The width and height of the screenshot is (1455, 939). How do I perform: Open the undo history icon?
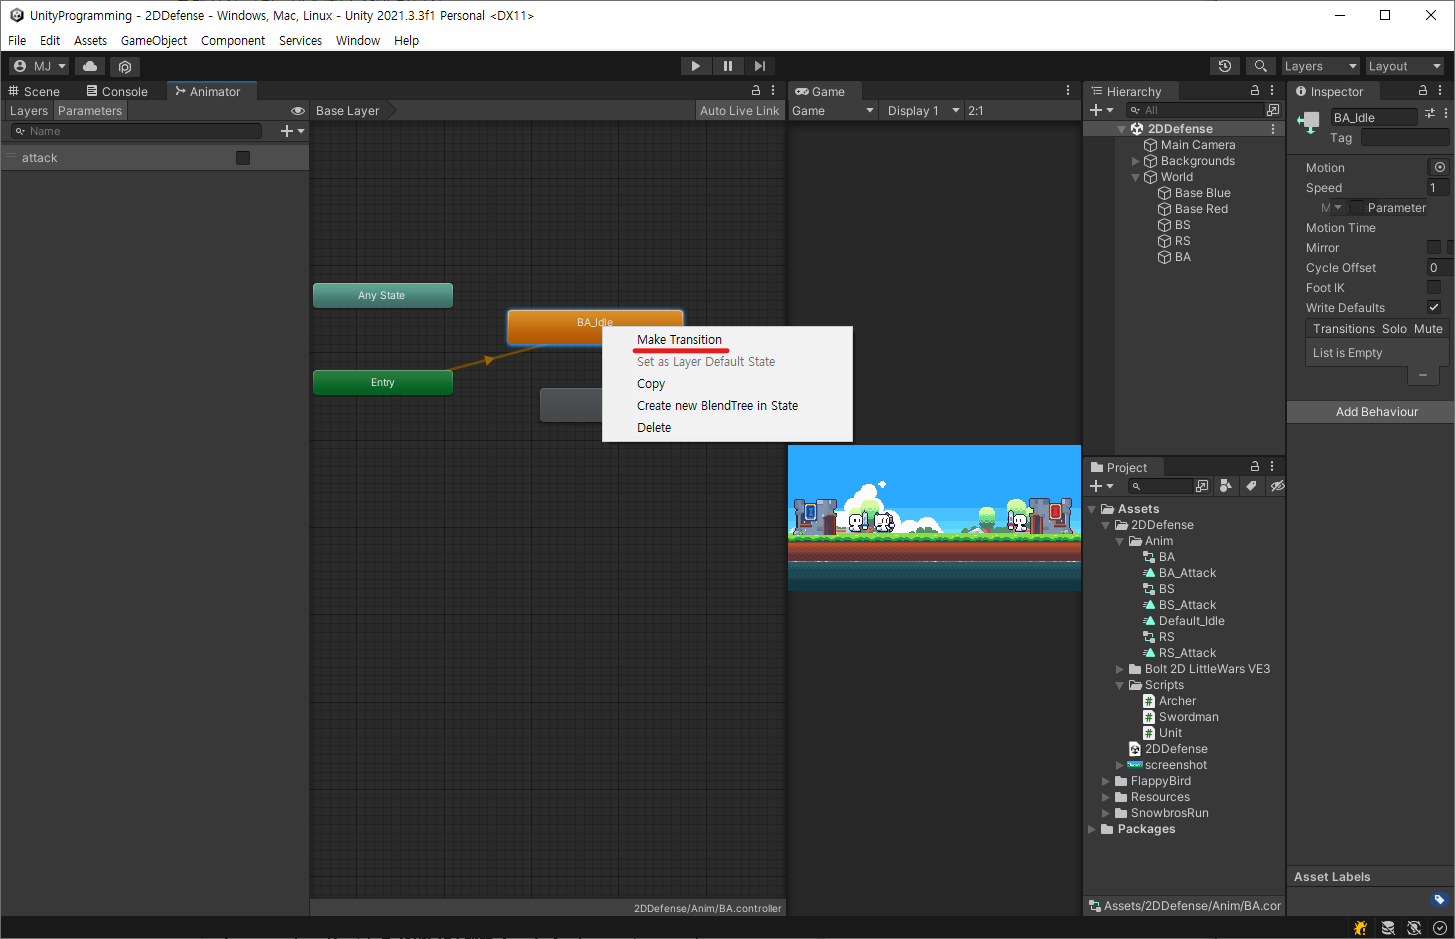(1225, 66)
